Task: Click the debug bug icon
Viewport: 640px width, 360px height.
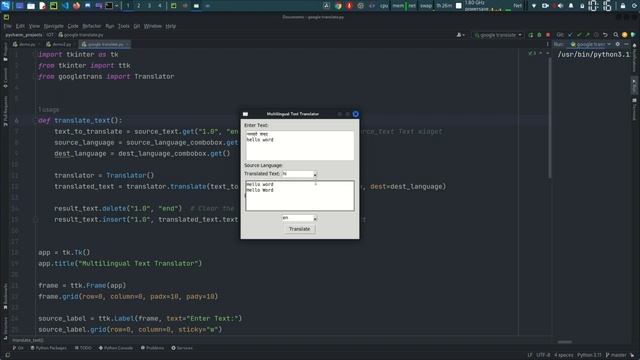Action: point(539,35)
